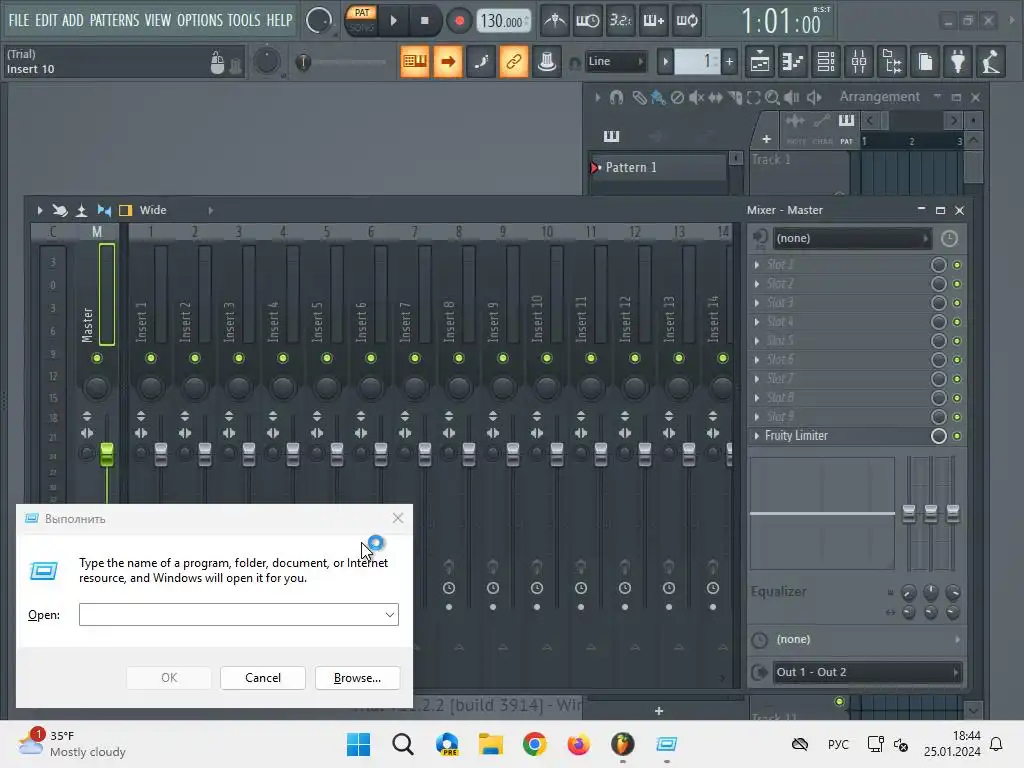Screen dimensions: 1024x768
Task: Click the orange arrow auto-scroll icon
Action: click(x=448, y=62)
